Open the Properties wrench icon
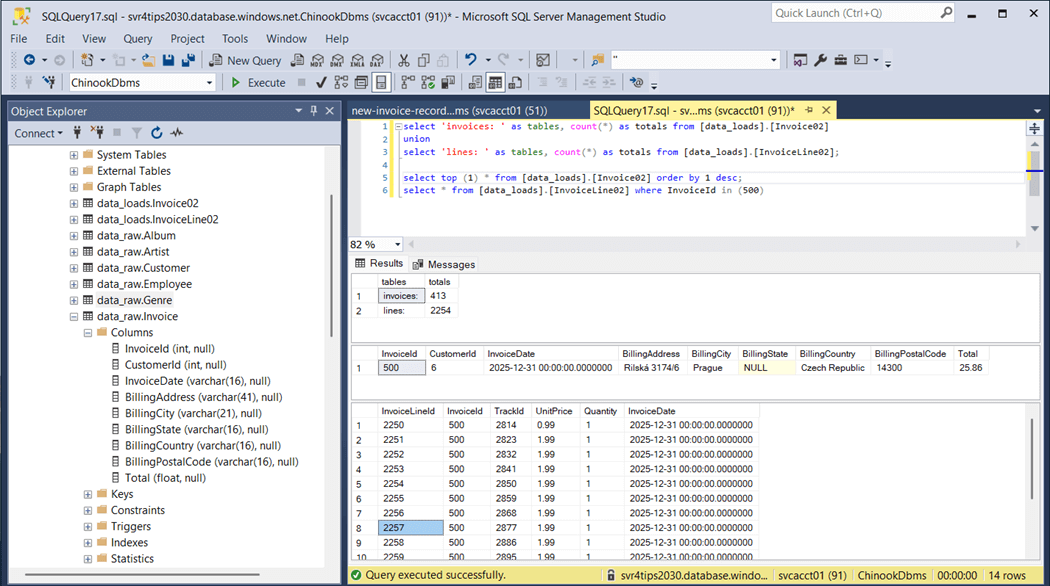Screen dimensions: 1050x586 [x=821, y=60]
